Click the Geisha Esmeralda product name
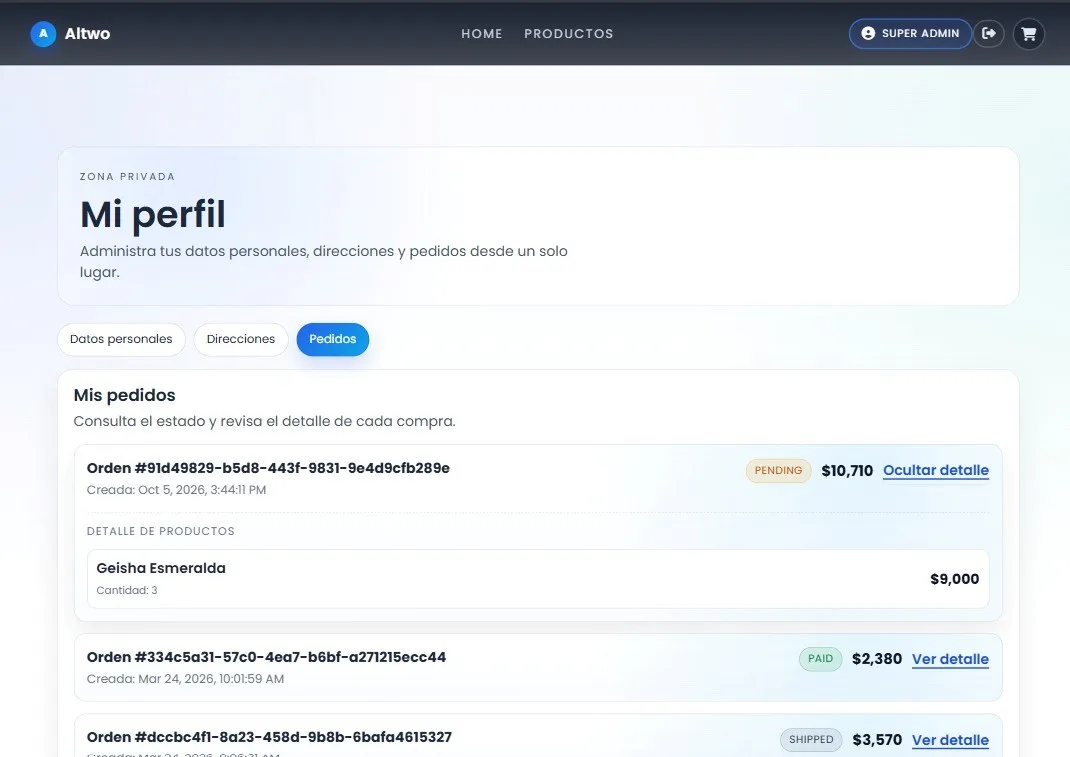 click(x=161, y=568)
